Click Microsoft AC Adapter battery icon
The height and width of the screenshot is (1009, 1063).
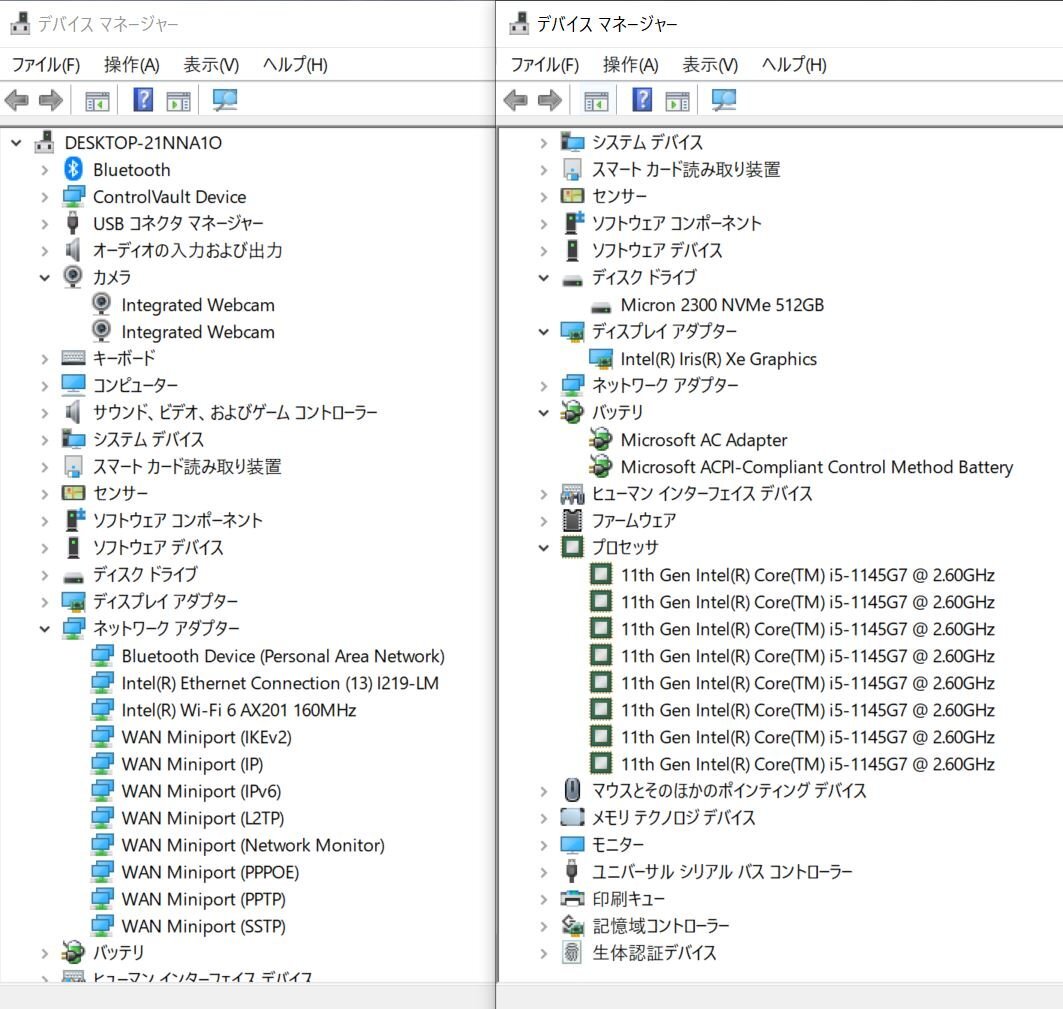[x=601, y=439]
